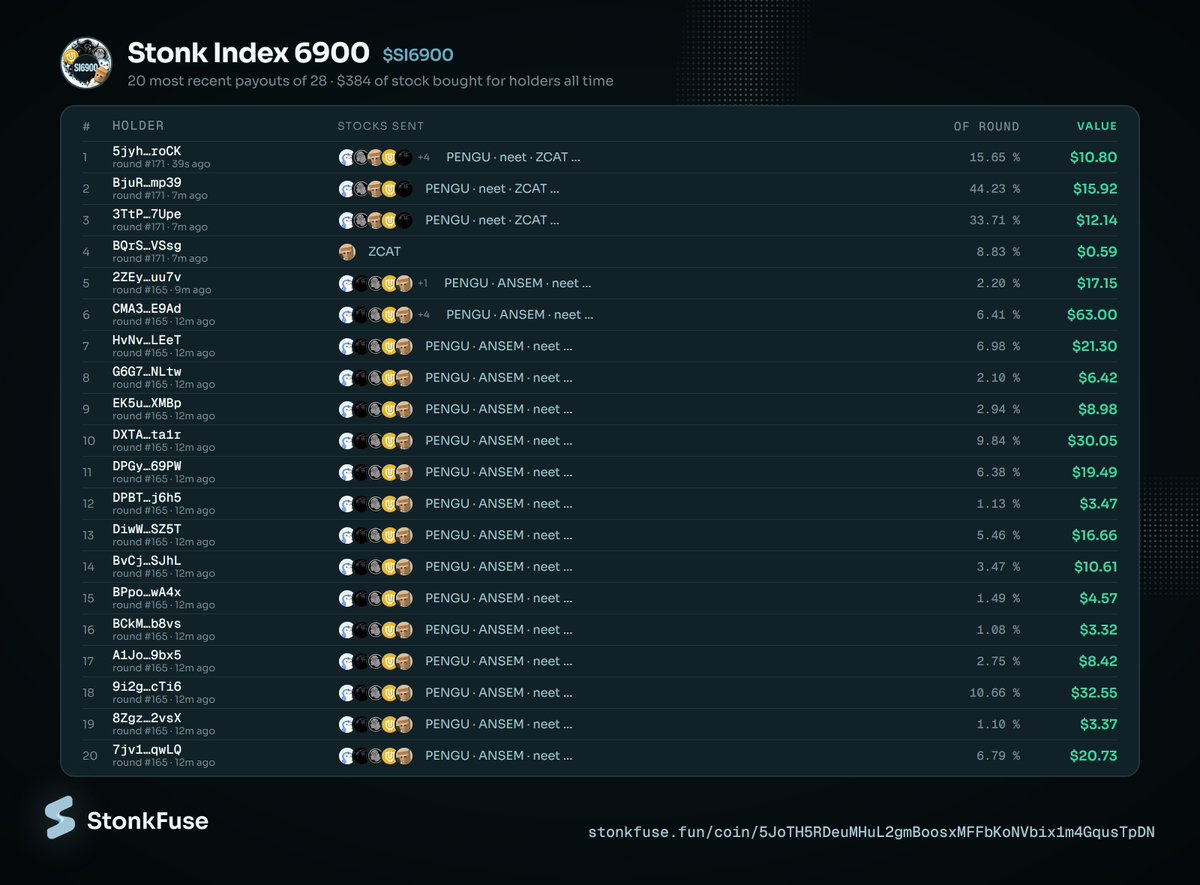The height and width of the screenshot is (885, 1200).
Task: Select holder BCkM…b8vs
Action: (x=147, y=623)
